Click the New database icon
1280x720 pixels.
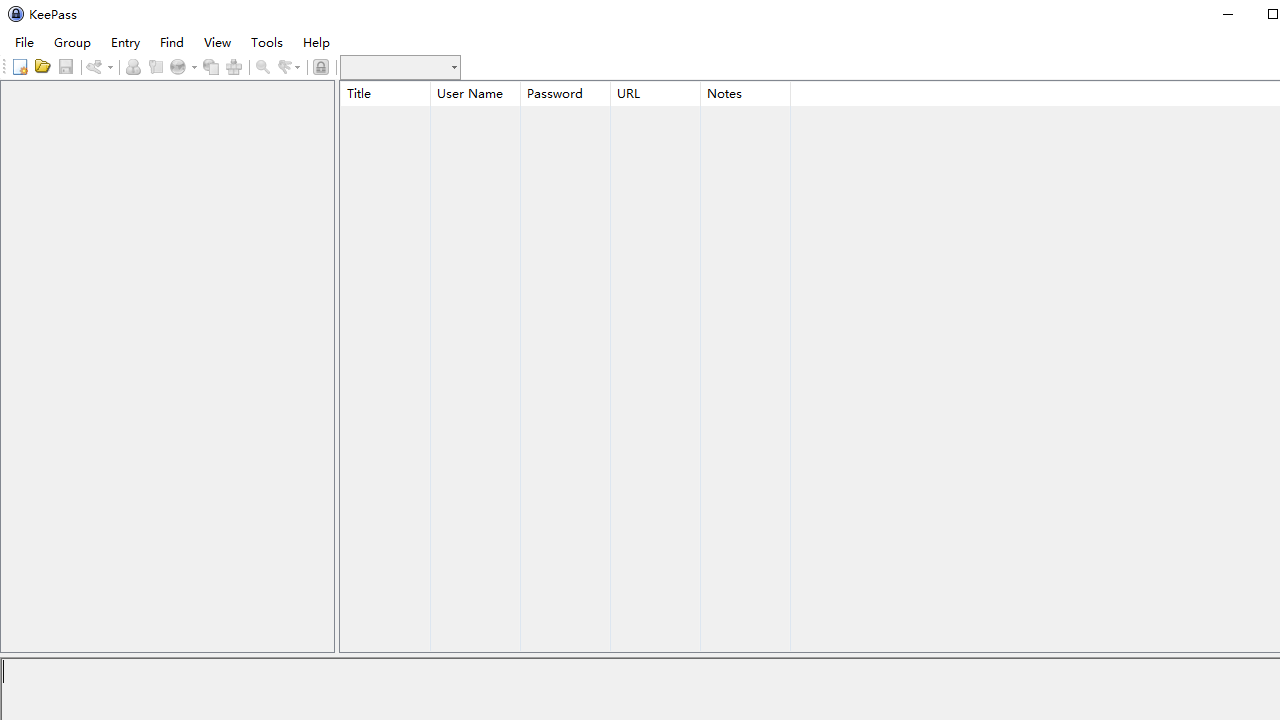tap(20, 67)
